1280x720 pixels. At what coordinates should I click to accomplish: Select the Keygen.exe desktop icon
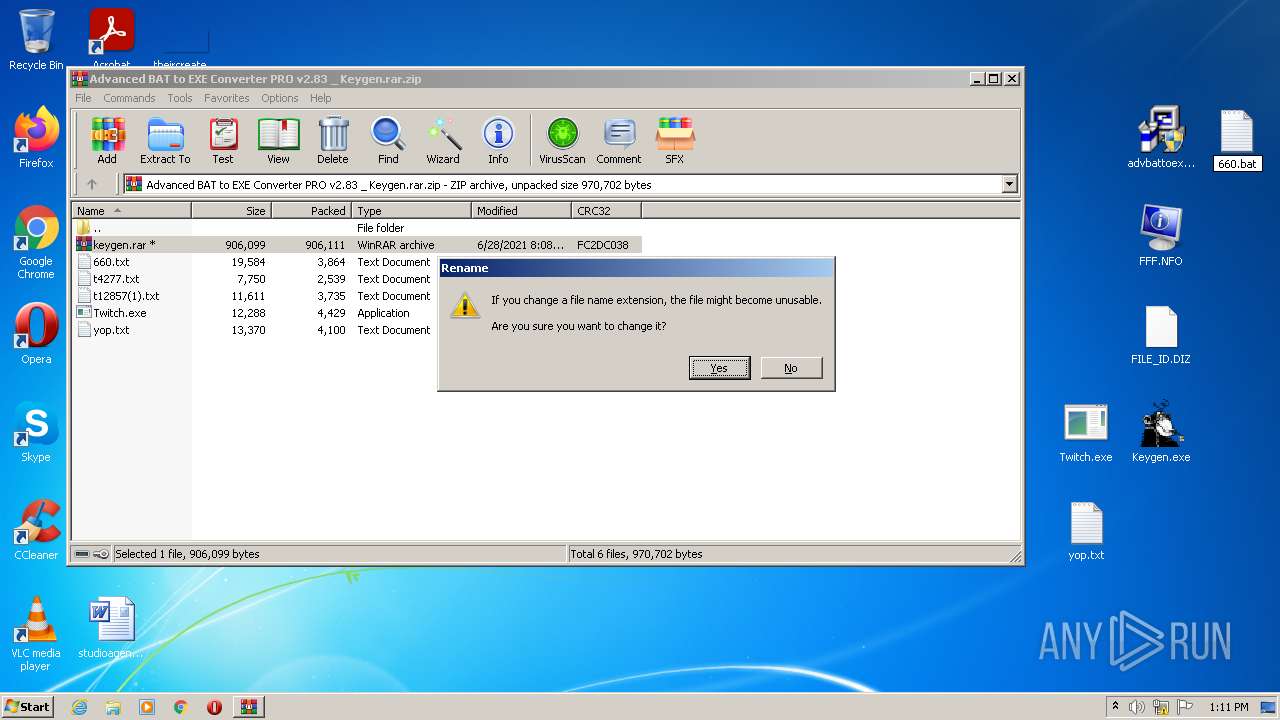[x=1161, y=432]
